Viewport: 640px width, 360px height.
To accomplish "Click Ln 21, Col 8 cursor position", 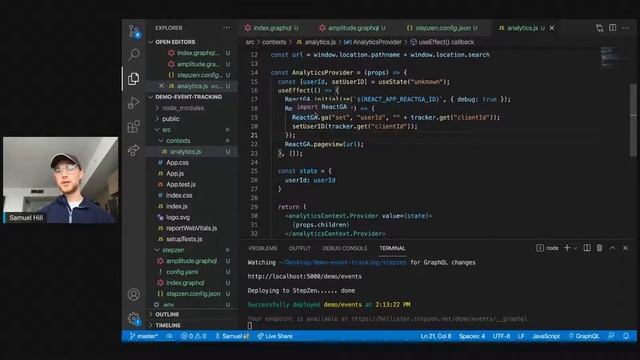I will click(436, 336).
